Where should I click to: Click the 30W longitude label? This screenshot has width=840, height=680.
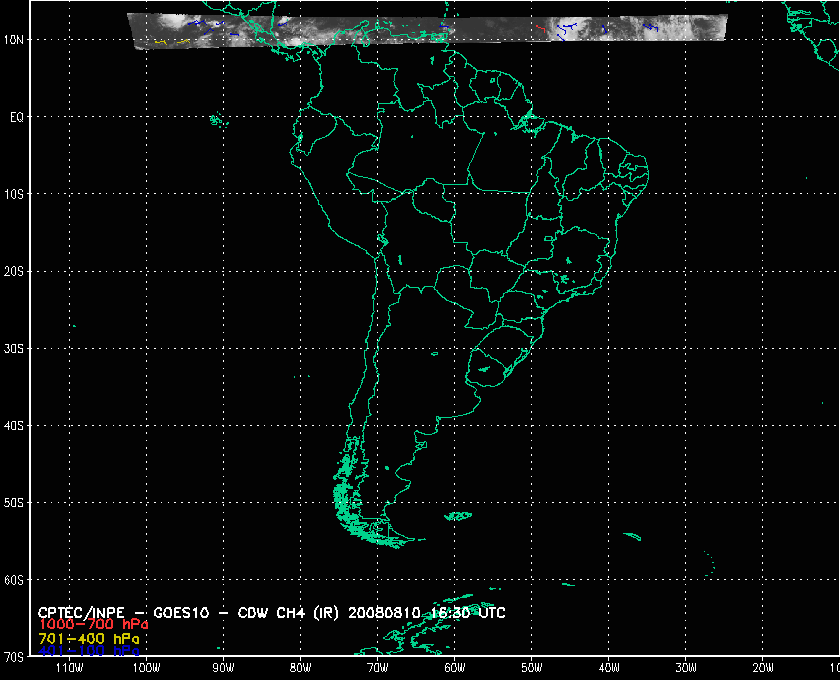tap(685, 668)
